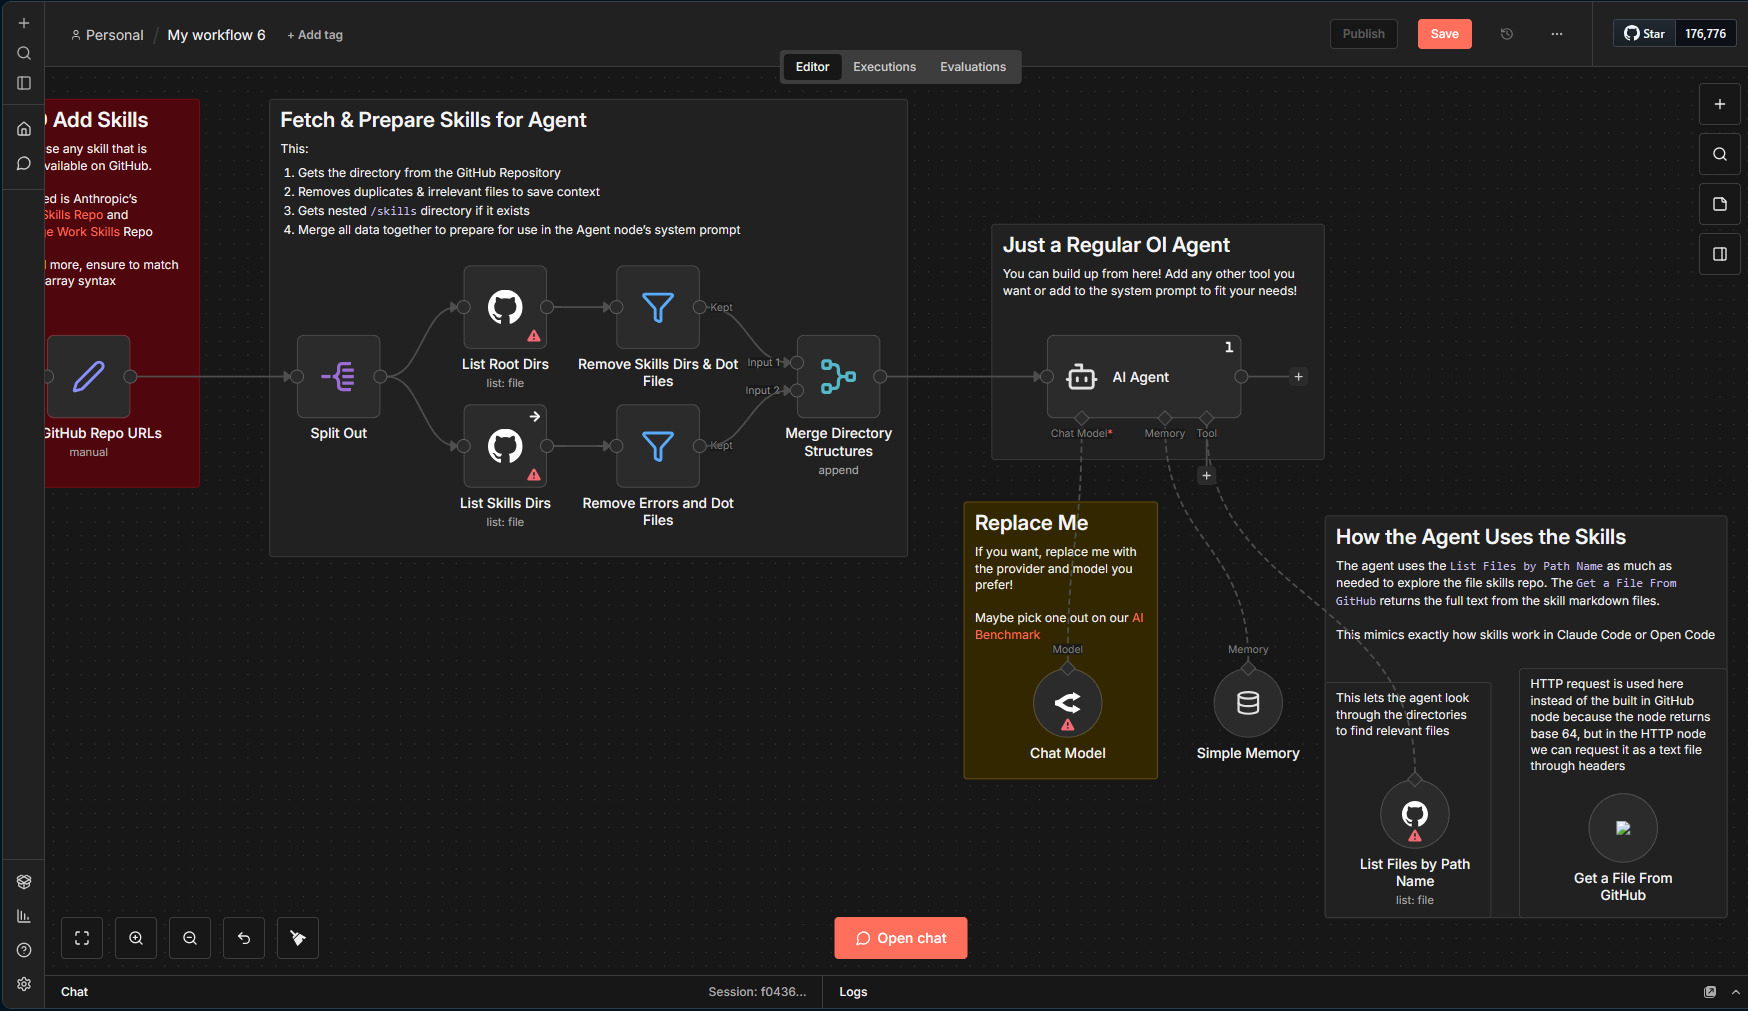Star the repository using the GitHub Star button

click(1643, 32)
